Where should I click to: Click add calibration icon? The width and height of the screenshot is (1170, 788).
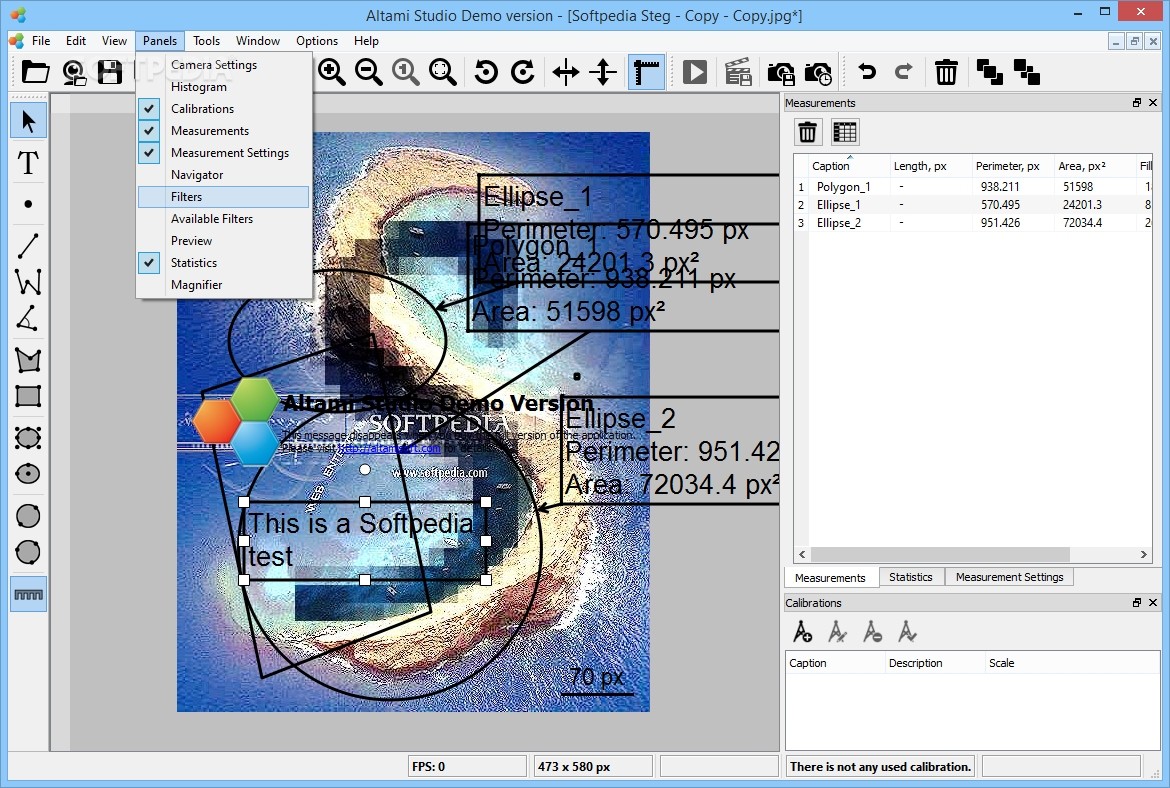802,633
